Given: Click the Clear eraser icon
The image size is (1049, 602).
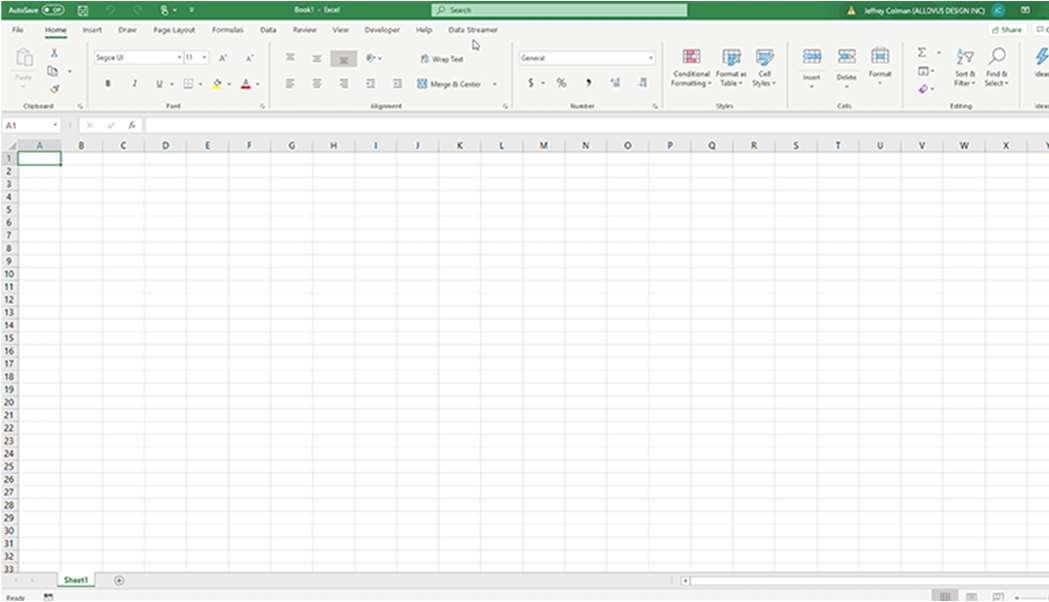Looking at the screenshot, I should (923, 89).
